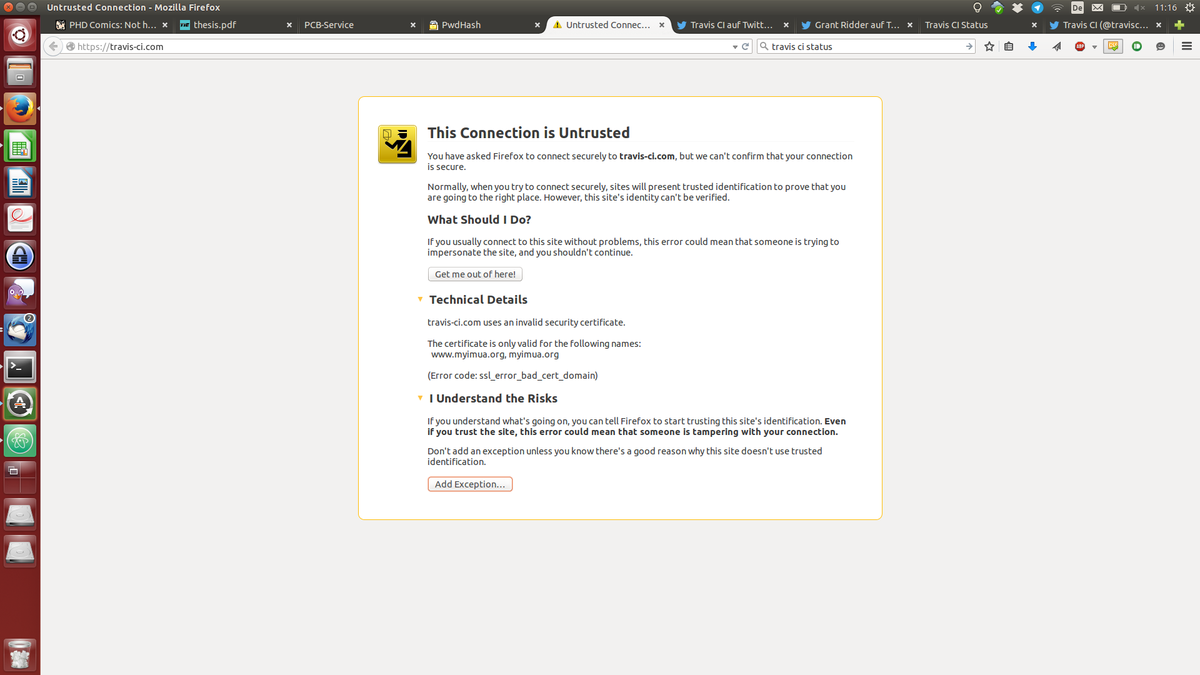Switch to the Travis CI auf Twitter tab
Viewport: 1200px width, 675px height.
(x=731, y=25)
